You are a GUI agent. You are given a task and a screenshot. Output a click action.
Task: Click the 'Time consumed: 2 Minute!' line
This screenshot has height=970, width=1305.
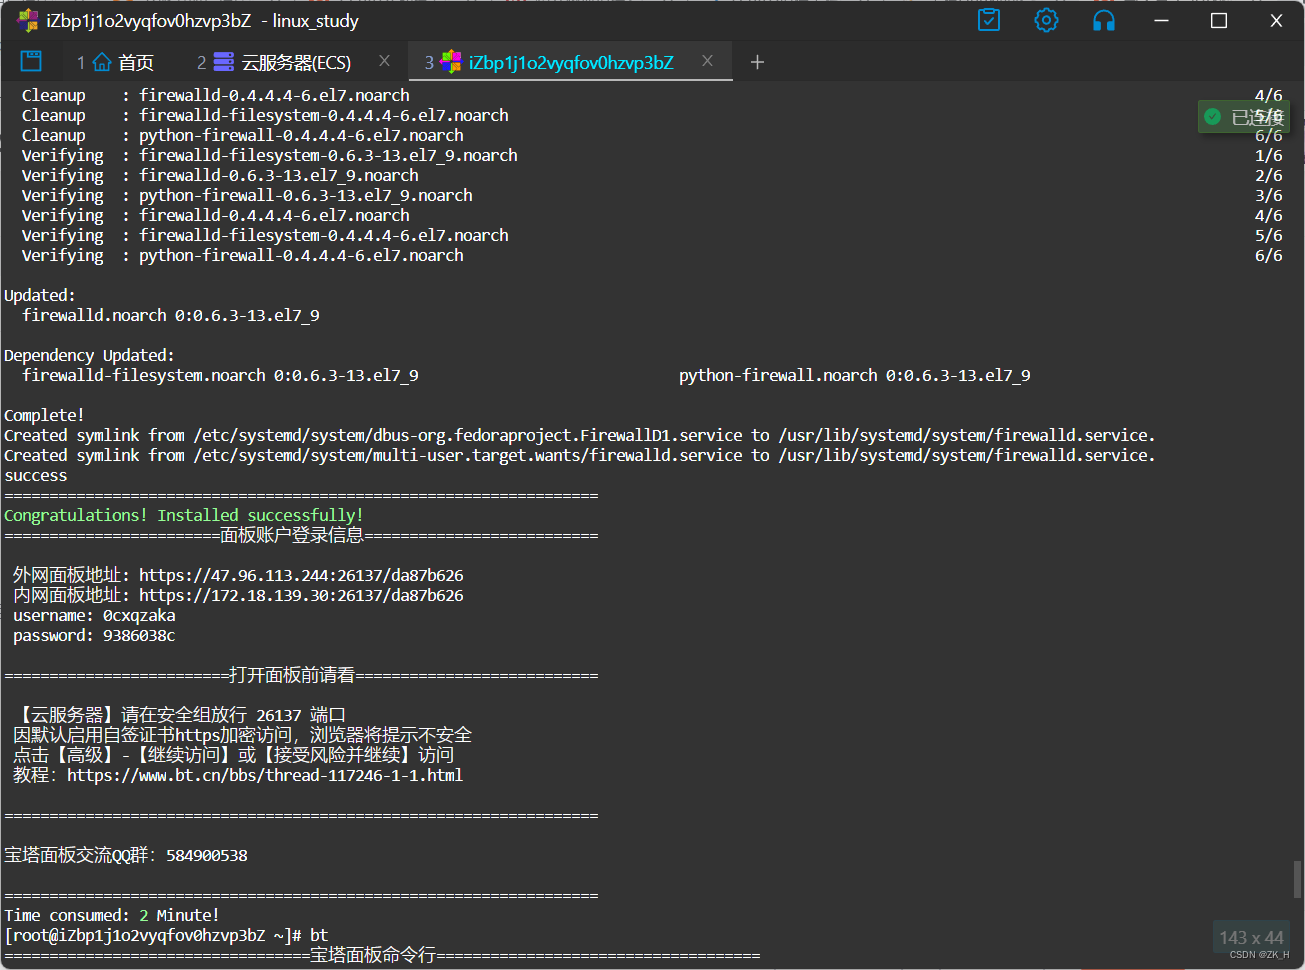[111, 915]
